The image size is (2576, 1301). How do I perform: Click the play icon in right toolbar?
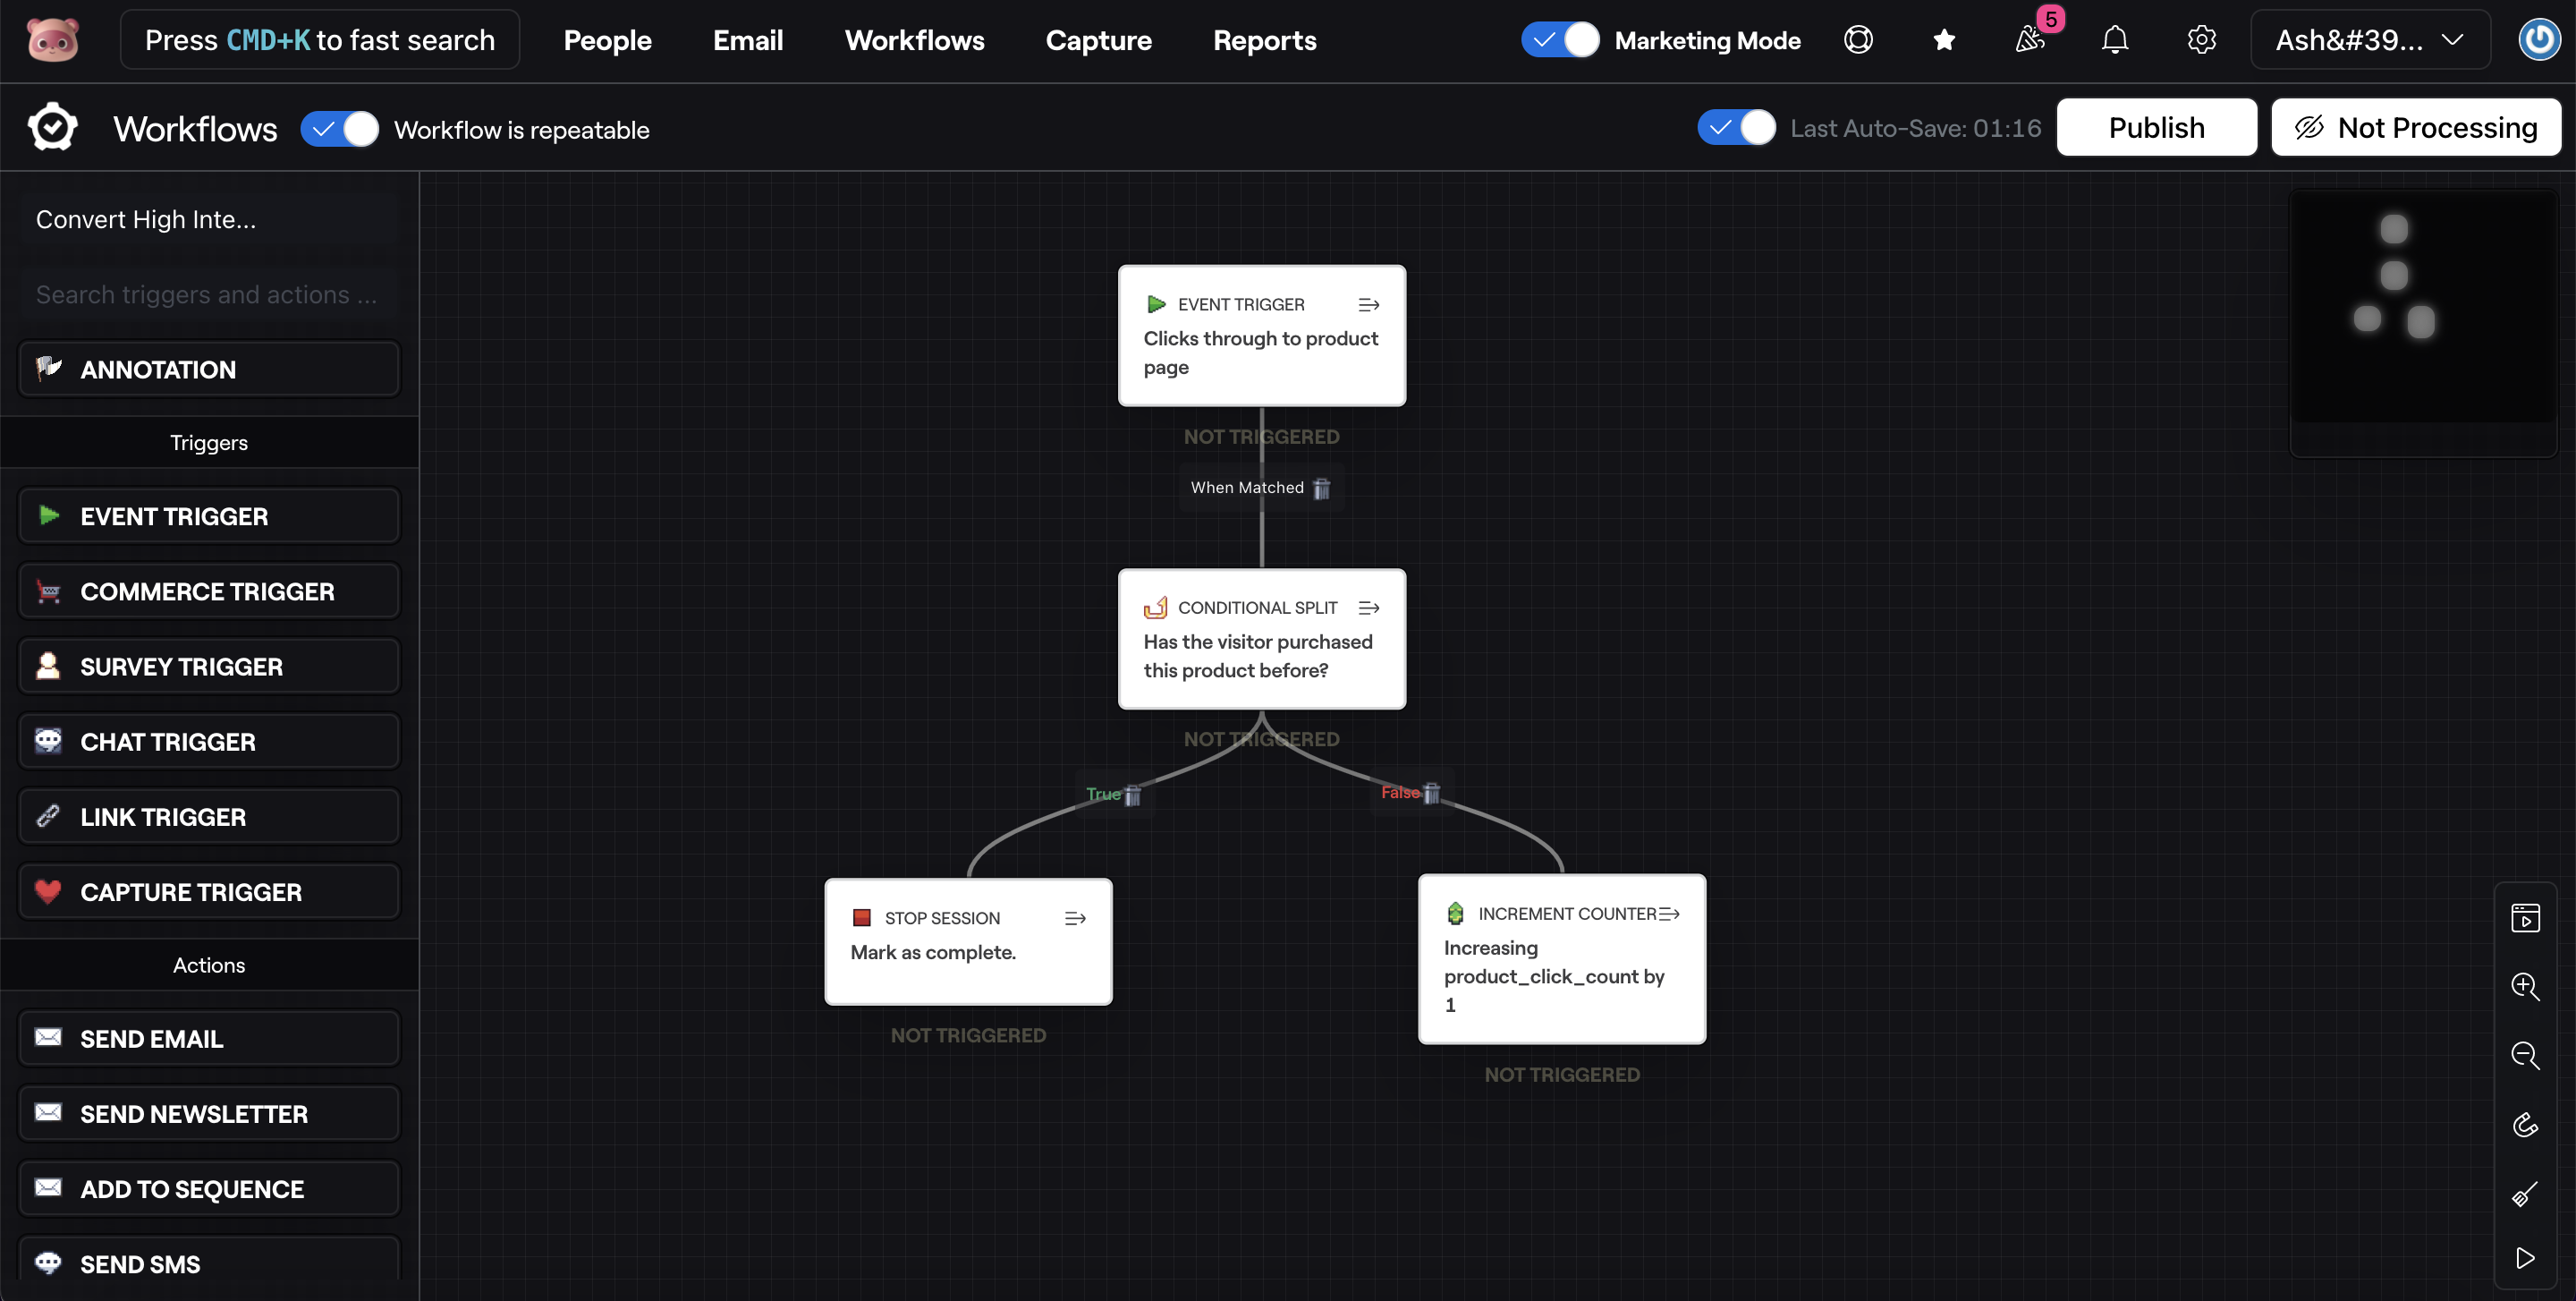point(2524,1257)
